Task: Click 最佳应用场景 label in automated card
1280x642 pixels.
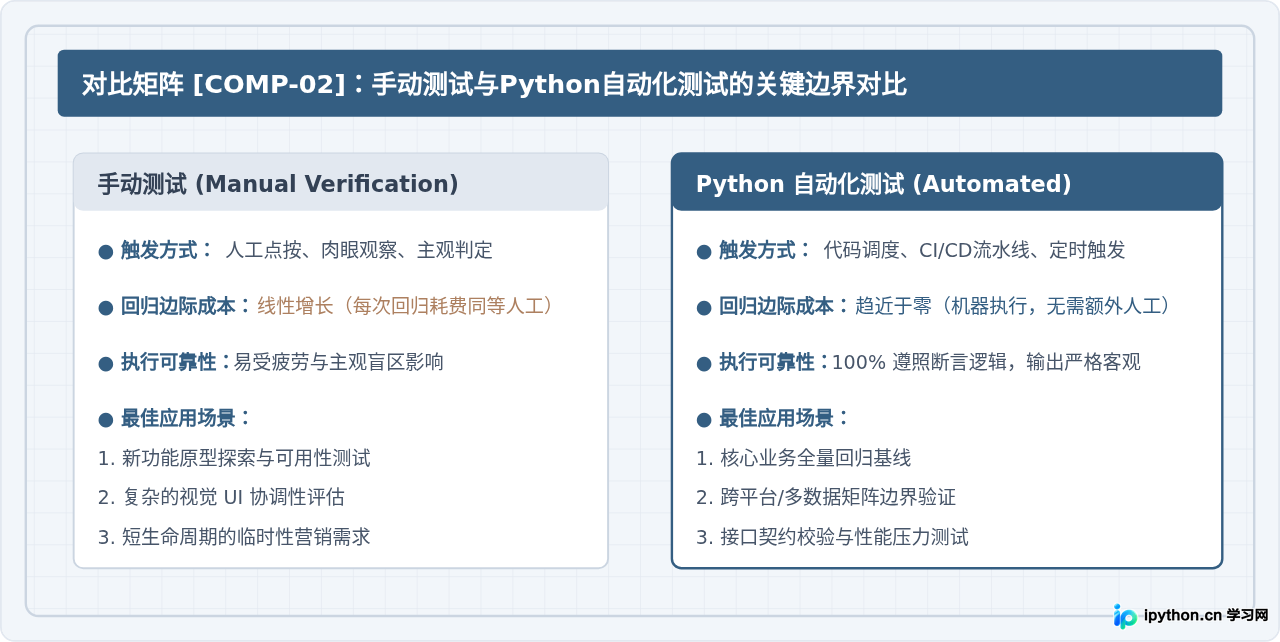Action: [784, 418]
